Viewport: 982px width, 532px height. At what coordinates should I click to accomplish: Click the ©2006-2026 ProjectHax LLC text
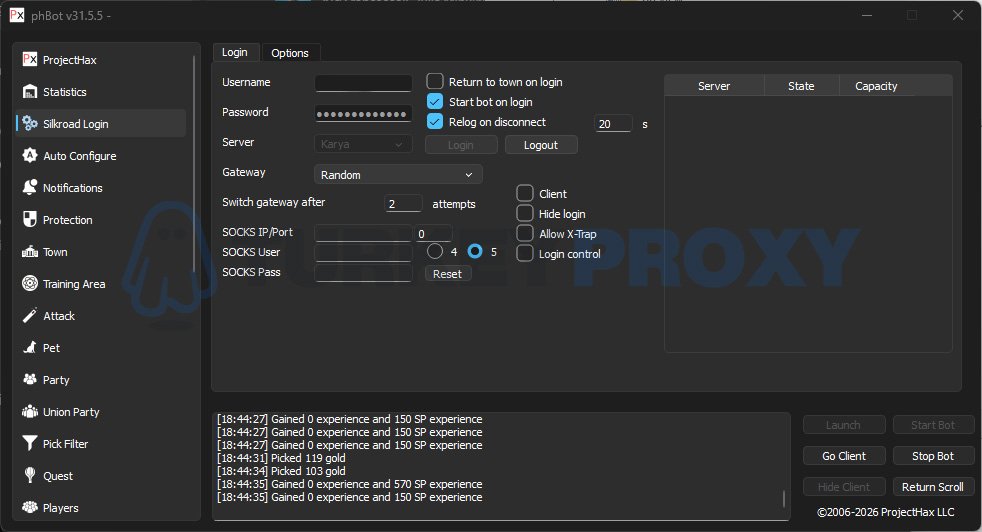[x=886, y=512]
